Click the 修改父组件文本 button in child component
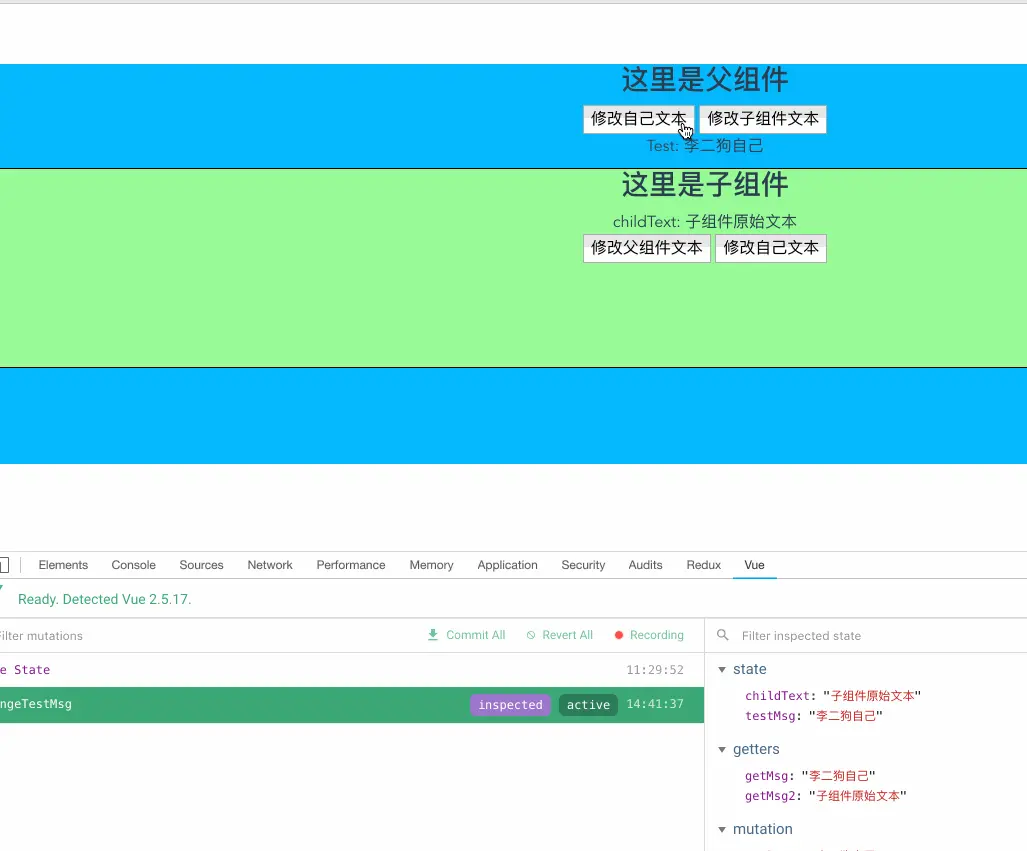 [x=646, y=248]
